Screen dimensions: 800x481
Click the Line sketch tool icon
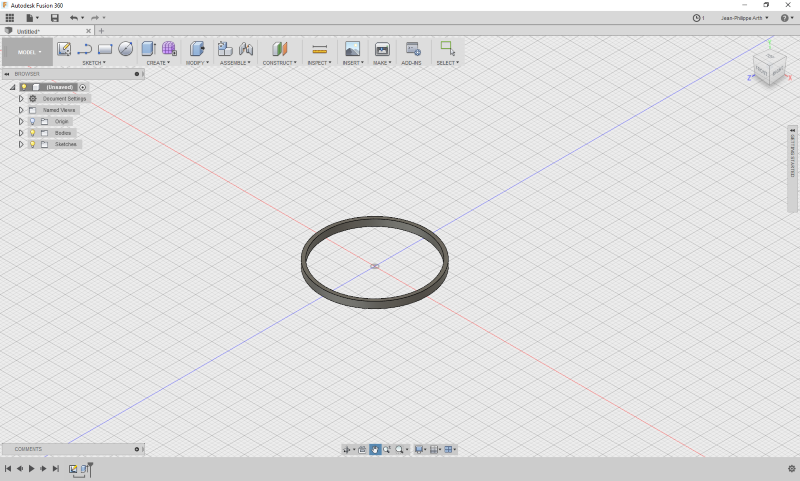coord(85,48)
